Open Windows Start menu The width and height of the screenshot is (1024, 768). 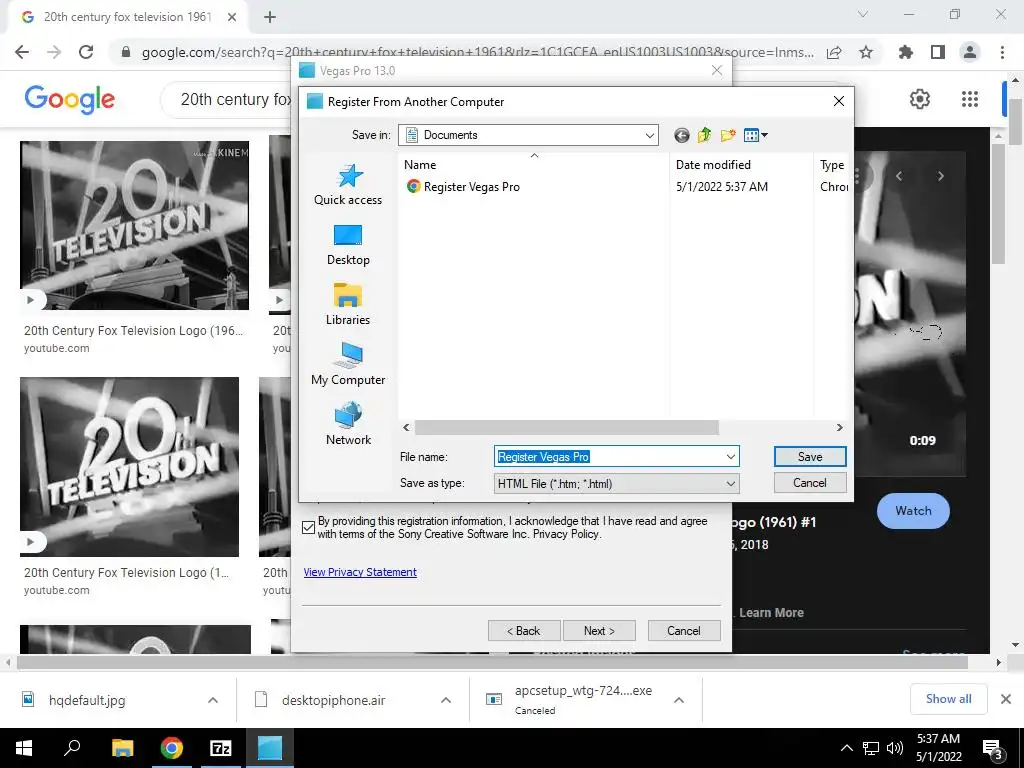(x=24, y=748)
